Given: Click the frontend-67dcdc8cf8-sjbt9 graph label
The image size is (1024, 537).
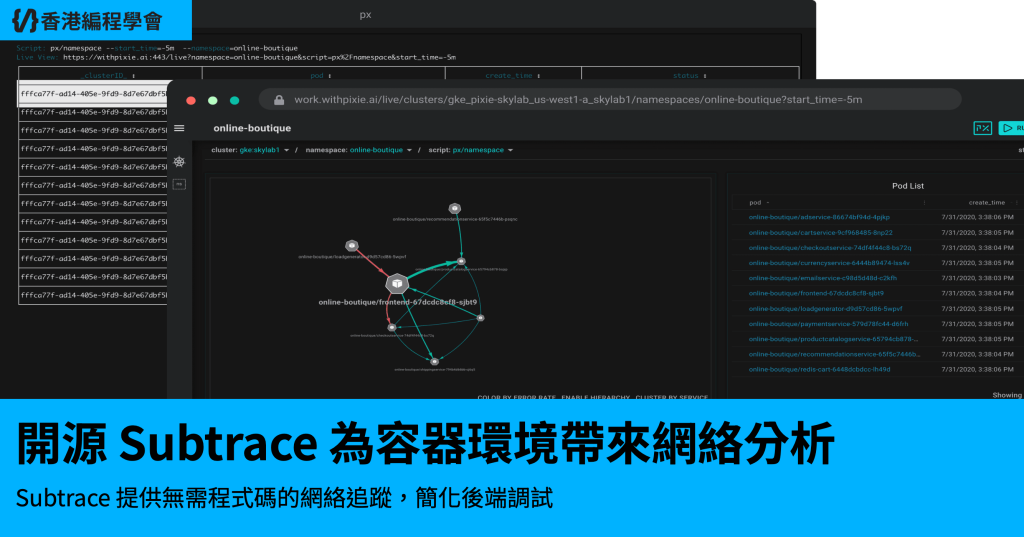Looking at the screenshot, I should point(398,302).
